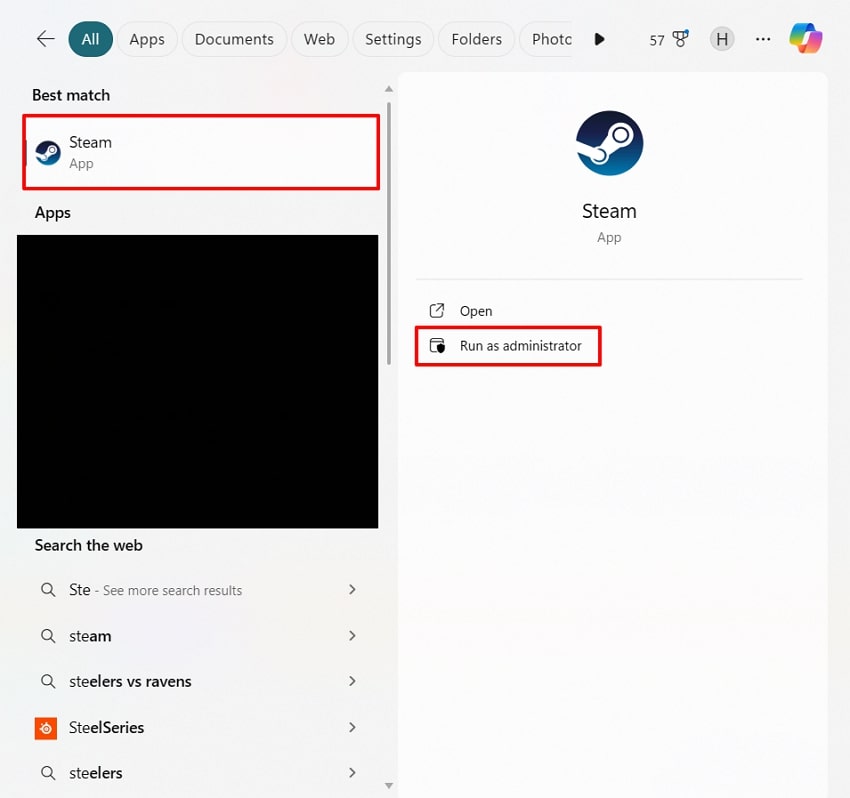
Task: Click the 'Apps' section heading
Action: pos(53,213)
